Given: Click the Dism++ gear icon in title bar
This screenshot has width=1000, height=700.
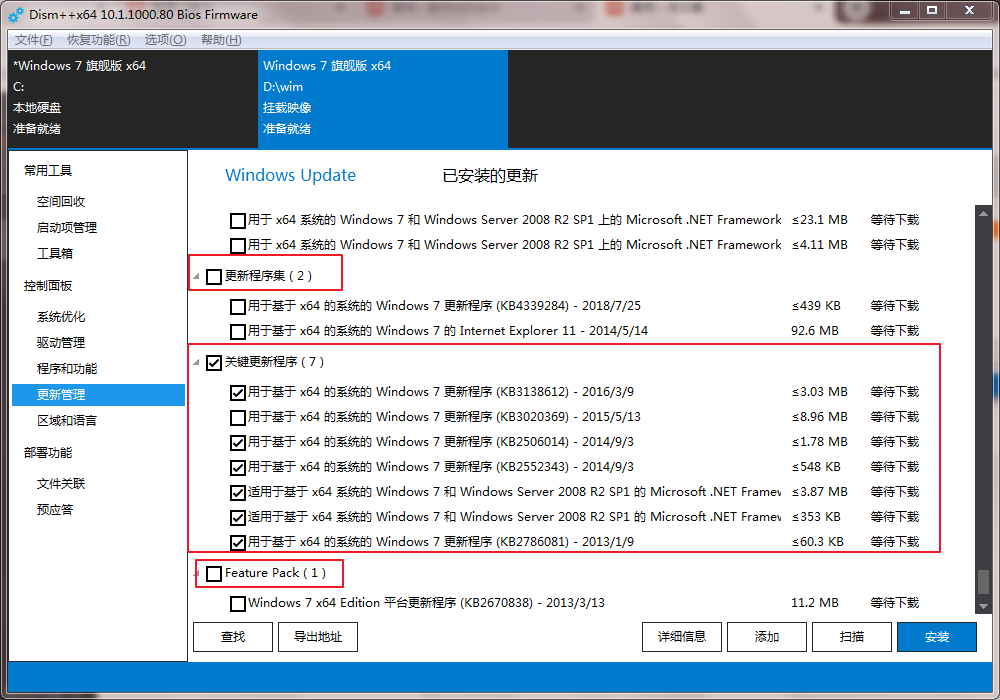Looking at the screenshot, I should [x=16, y=15].
